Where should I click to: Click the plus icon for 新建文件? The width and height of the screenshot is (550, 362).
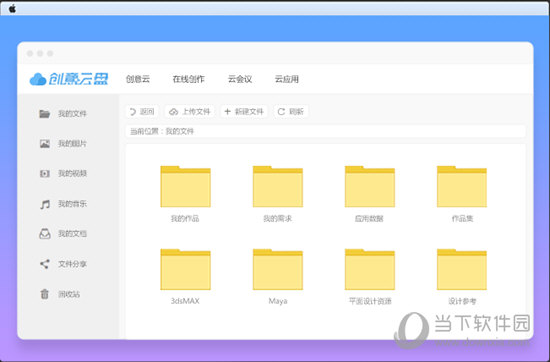[x=227, y=112]
